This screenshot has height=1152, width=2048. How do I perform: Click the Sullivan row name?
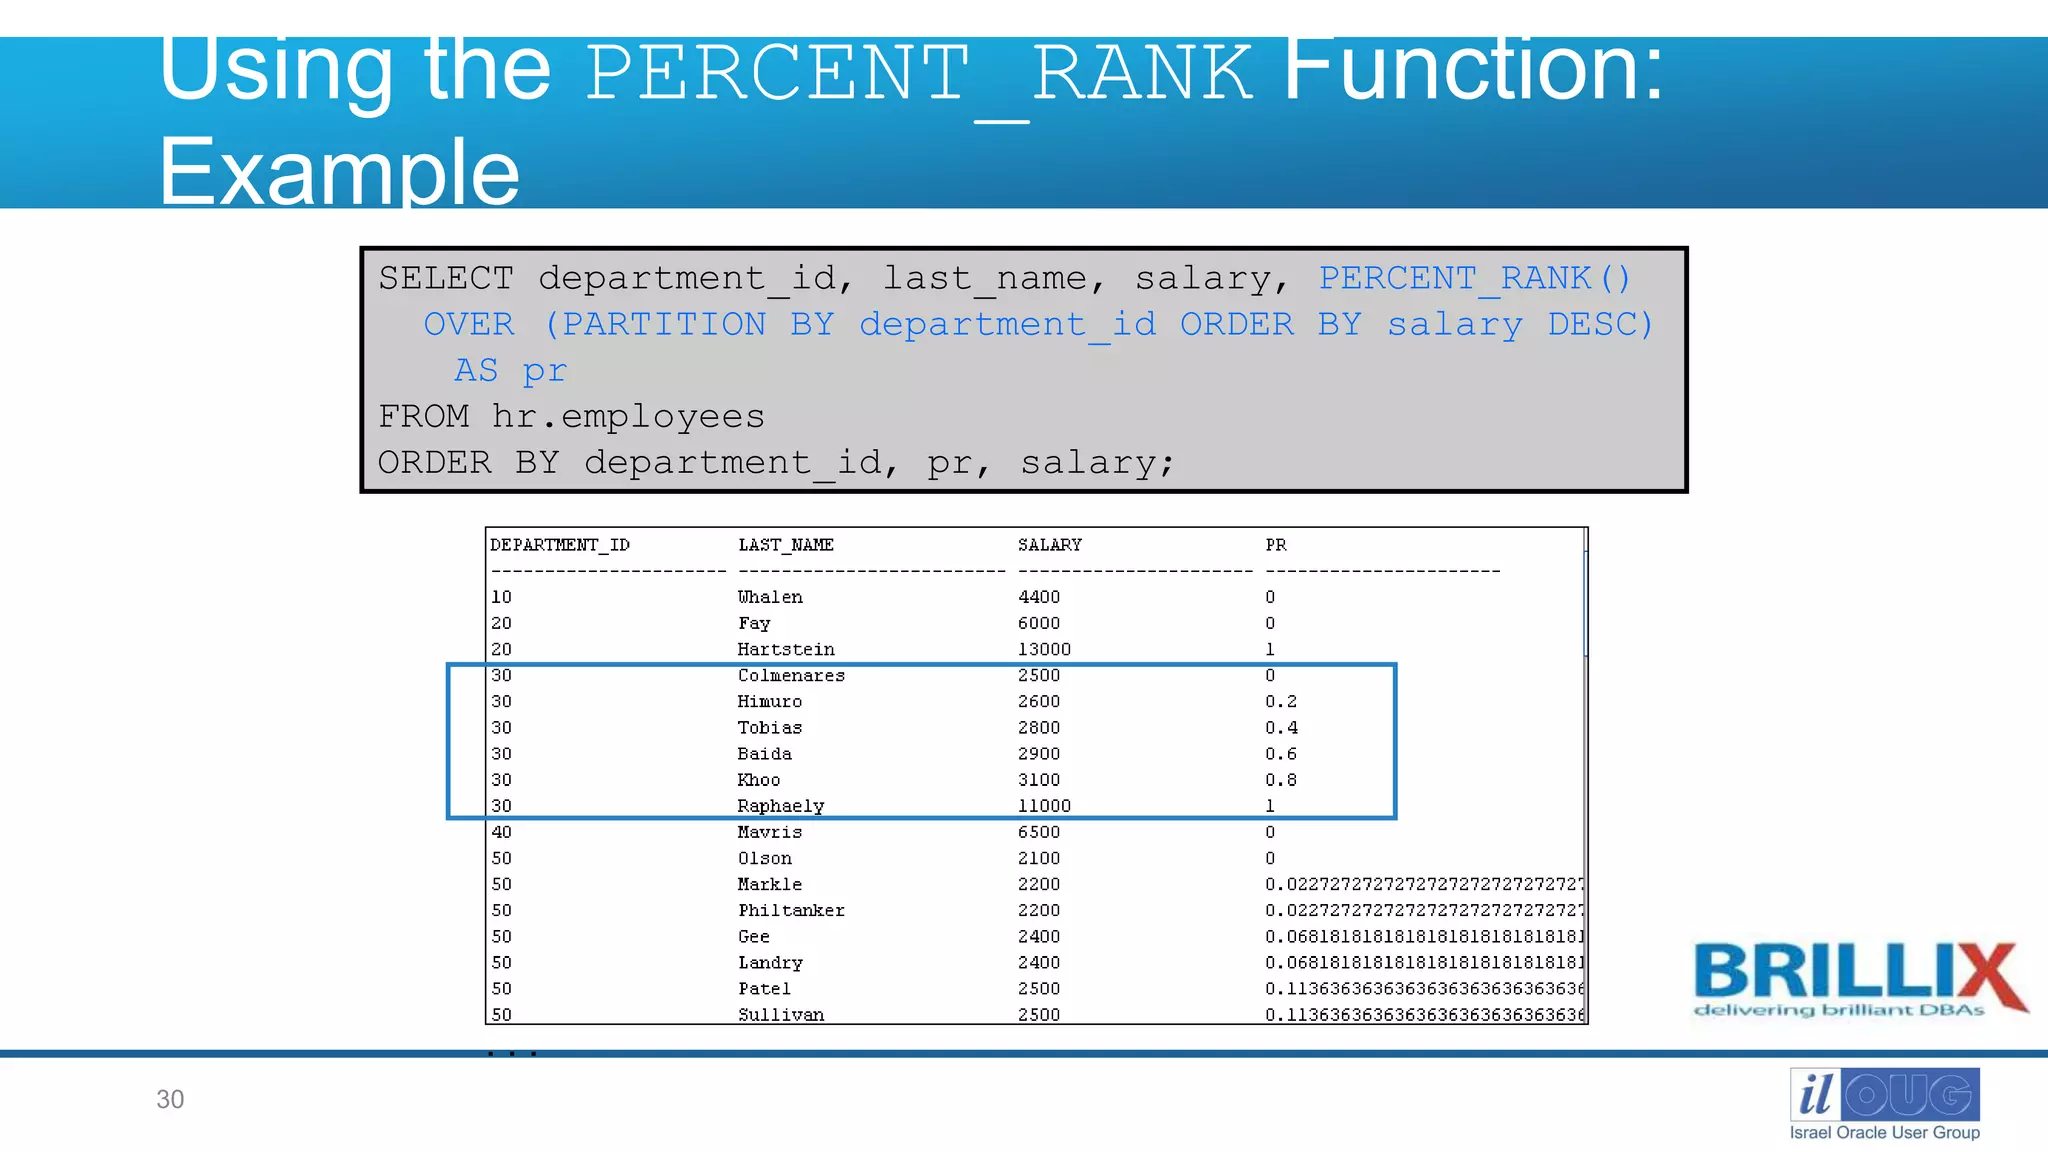point(781,1014)
